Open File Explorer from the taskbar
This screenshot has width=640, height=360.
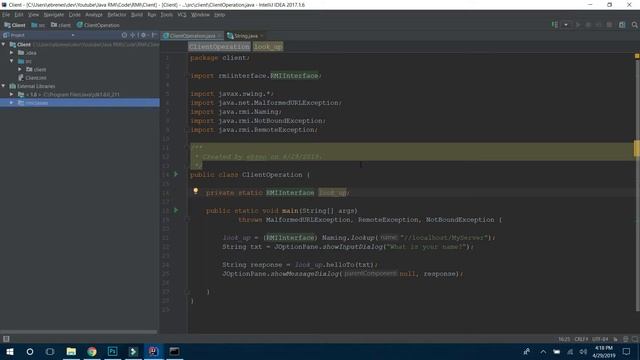71,351
